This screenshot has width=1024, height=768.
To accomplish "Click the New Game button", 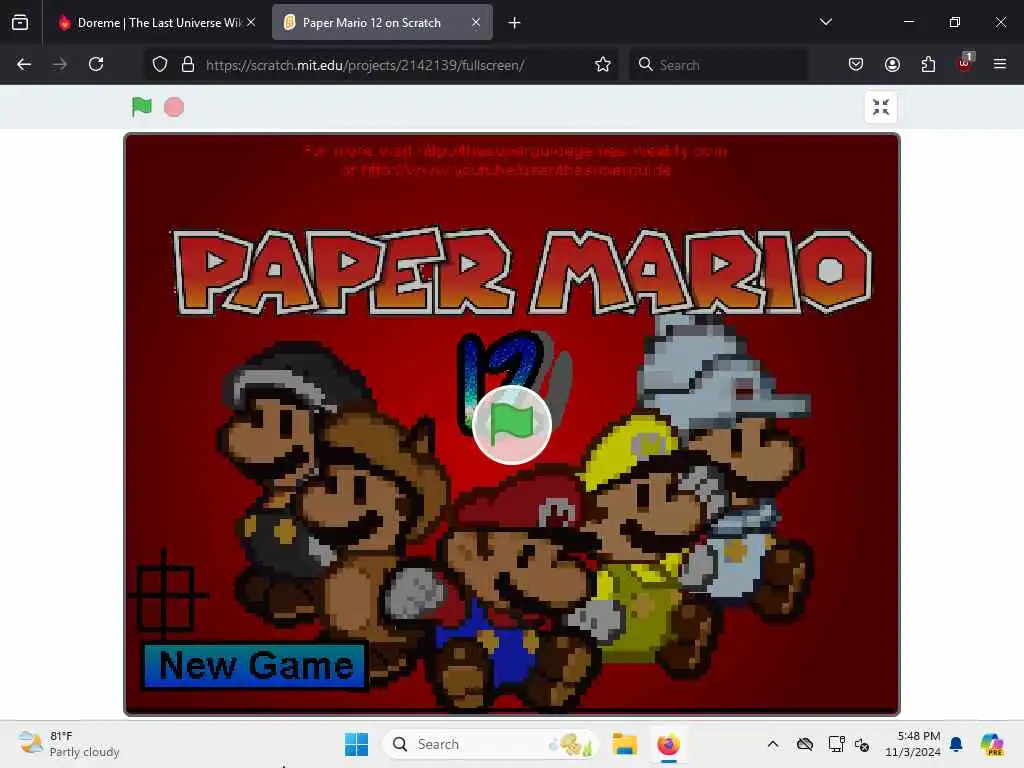I will (255, 666).
